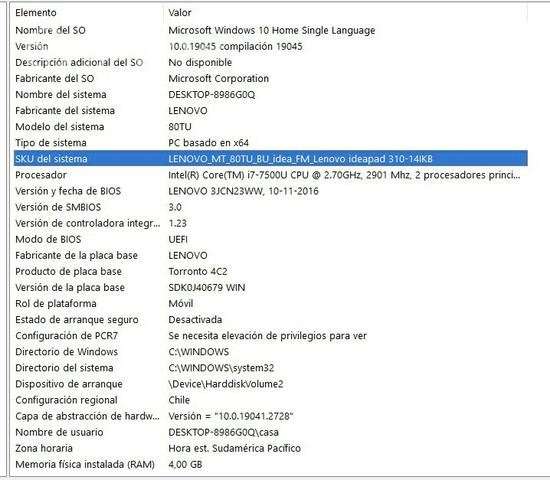
Task: Click the \Device\HarddiskVolume2 value
Action: click(226, 385)
